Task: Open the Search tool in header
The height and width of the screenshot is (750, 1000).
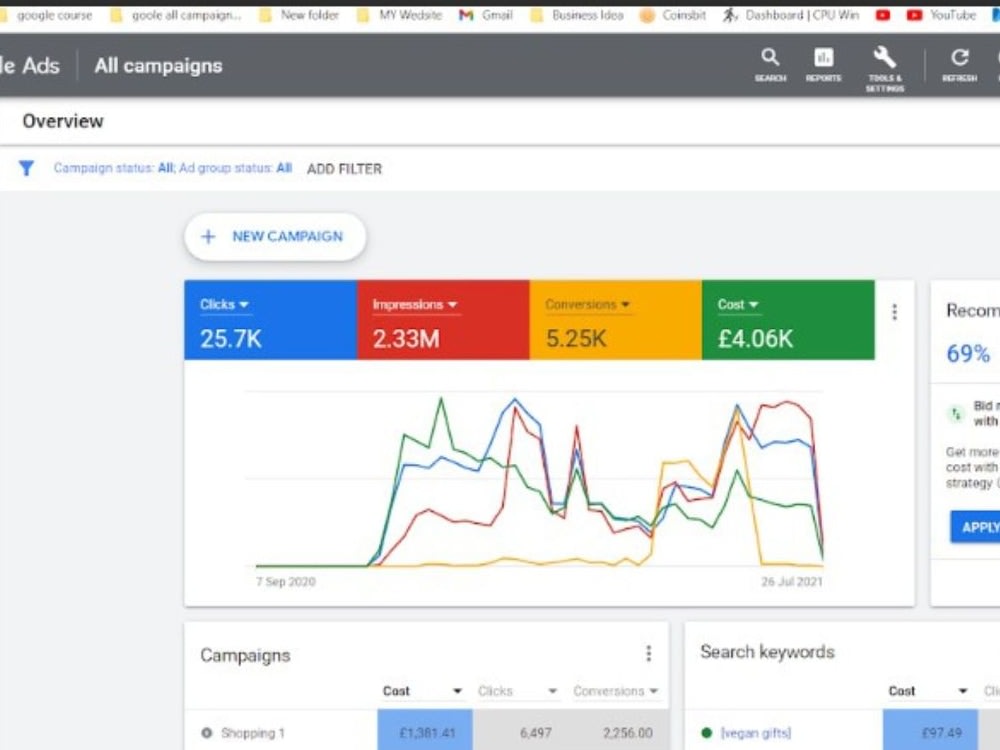Action: point(770,65)
